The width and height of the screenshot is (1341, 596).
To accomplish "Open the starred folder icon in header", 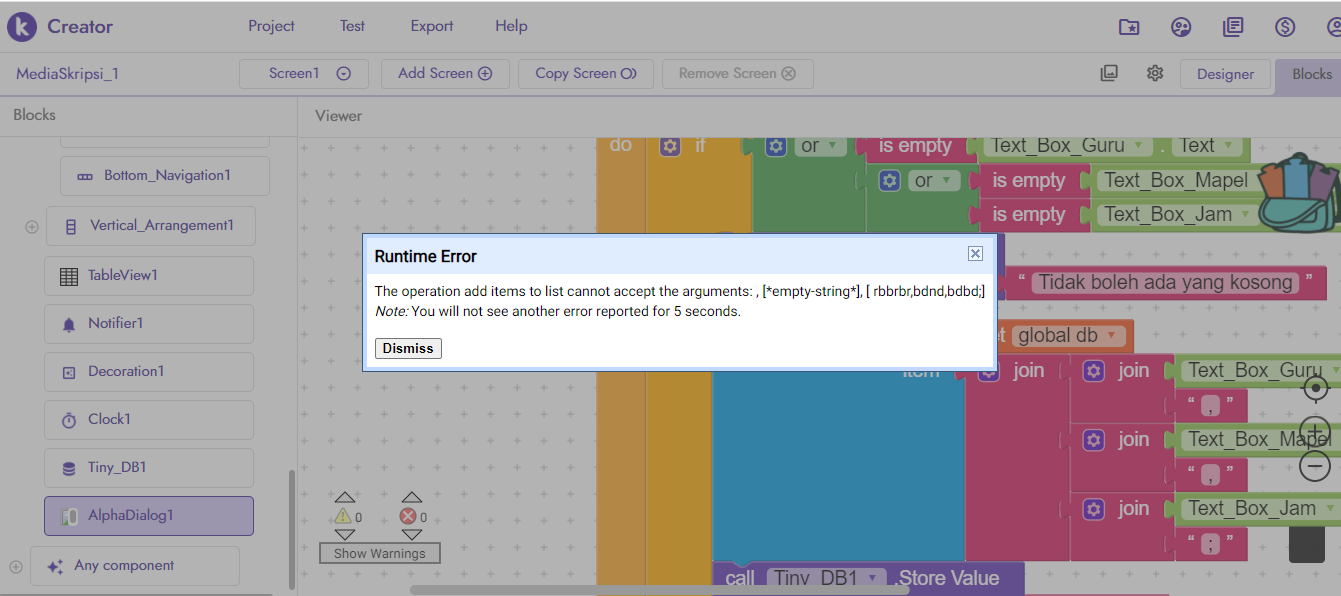I will pos(1129,27).
